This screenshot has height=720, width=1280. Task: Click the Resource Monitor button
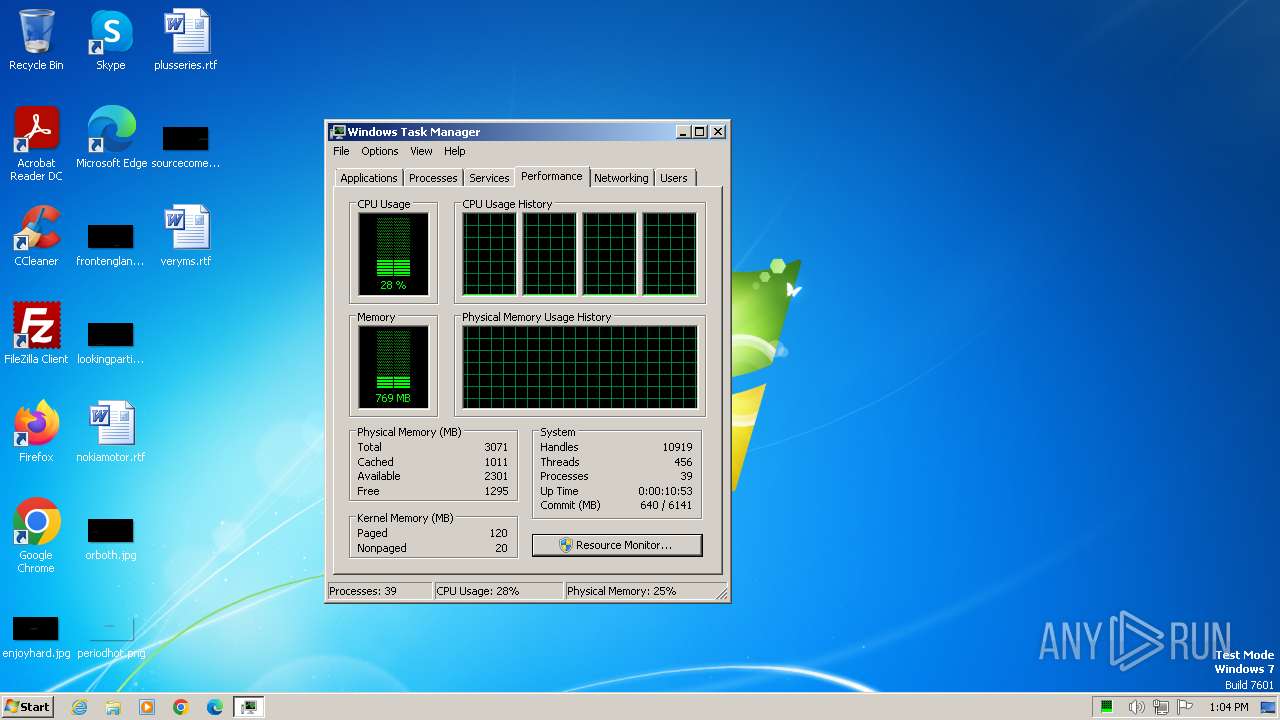[x=617, y=545]
